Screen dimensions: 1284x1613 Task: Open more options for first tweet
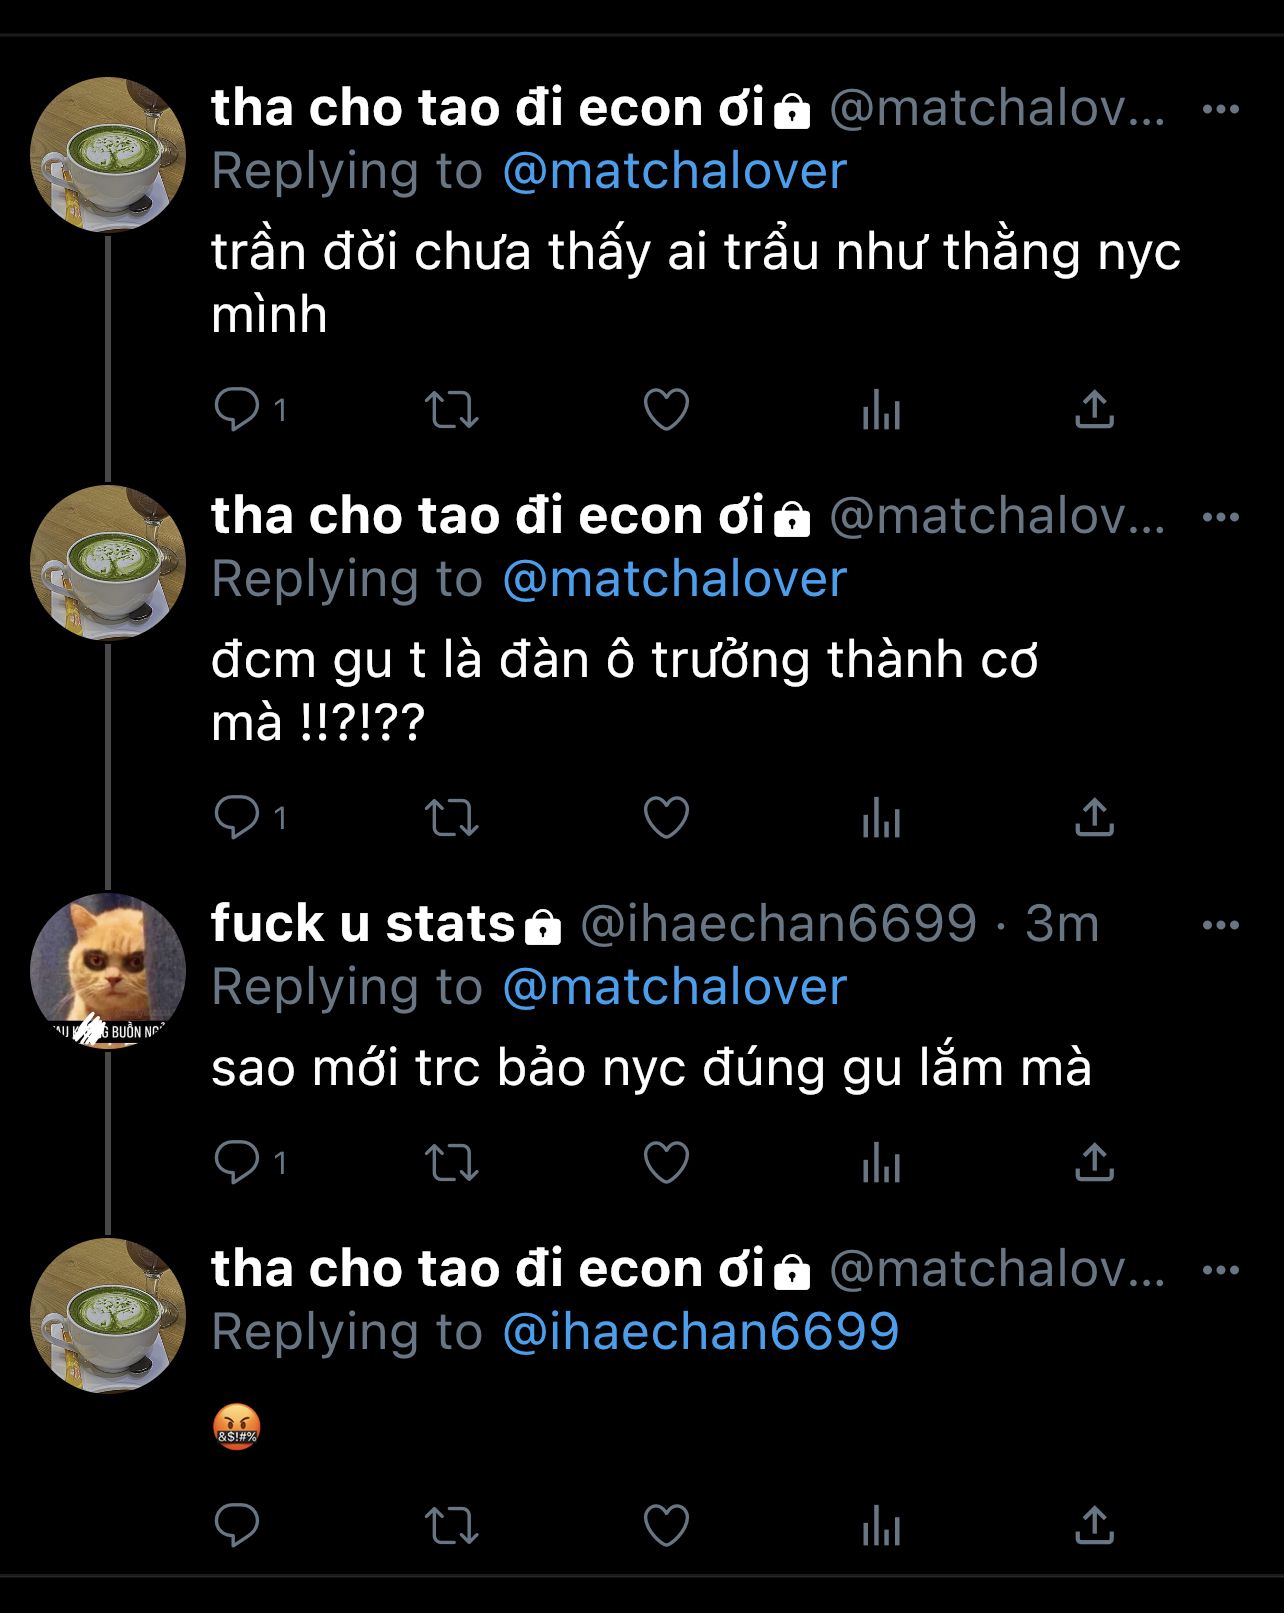1221,109
